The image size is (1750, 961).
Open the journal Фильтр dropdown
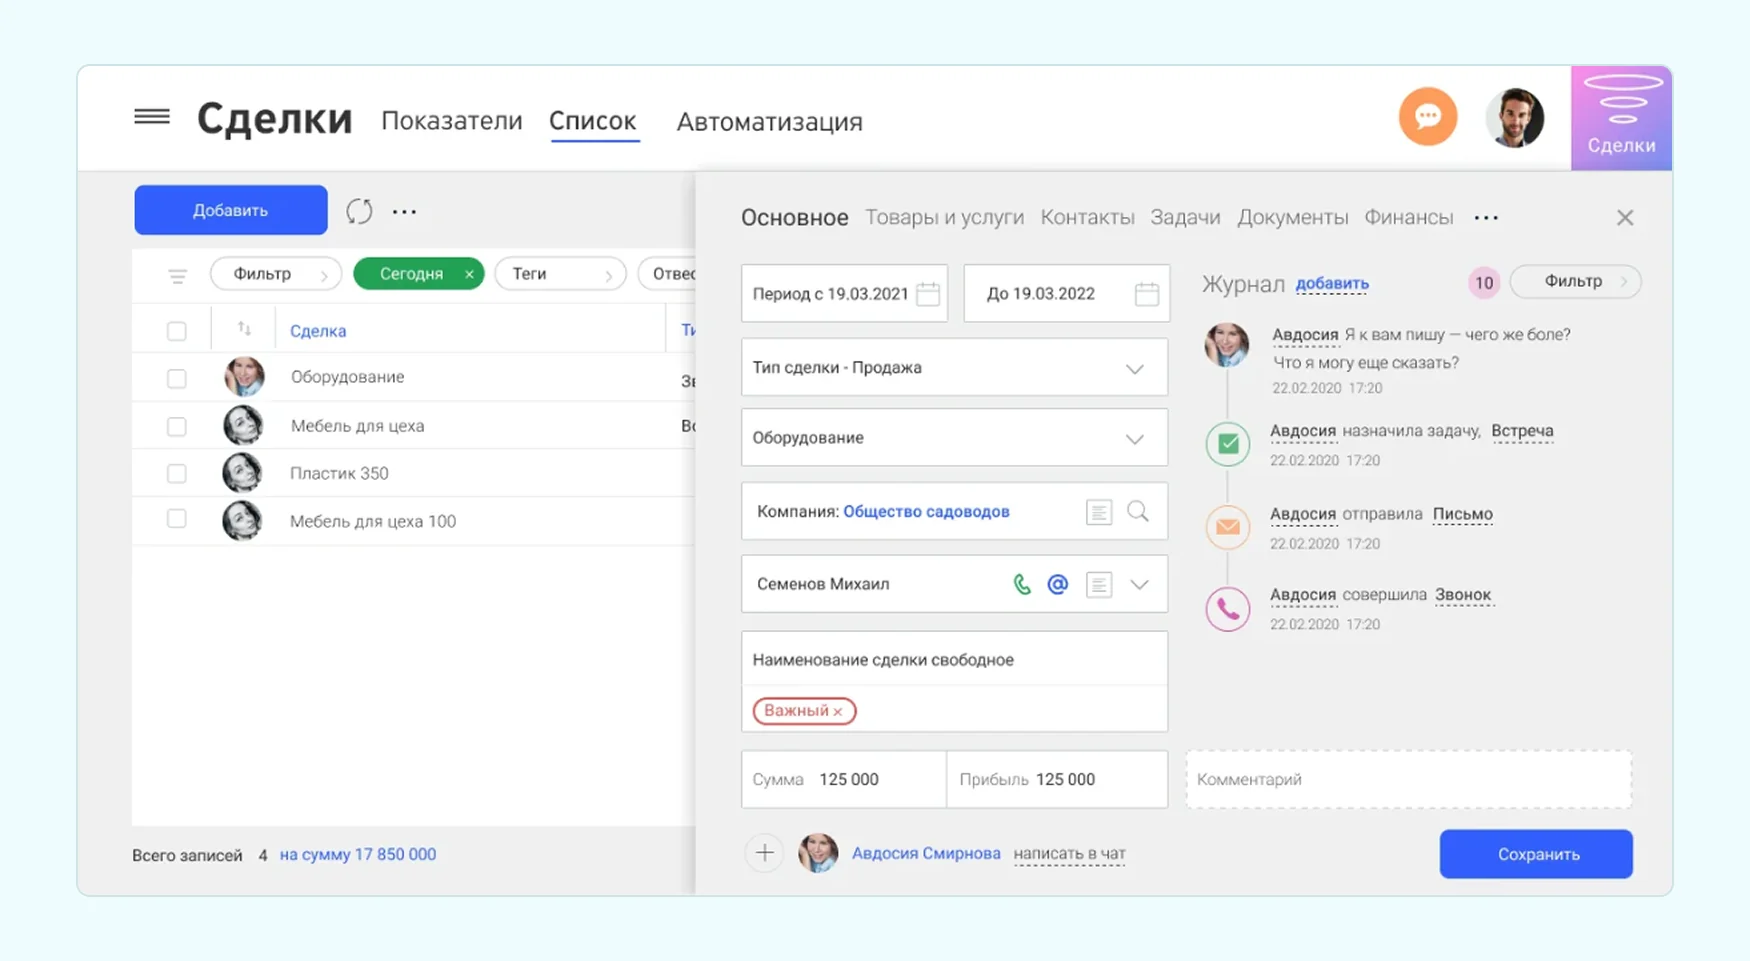[1575, 281]
